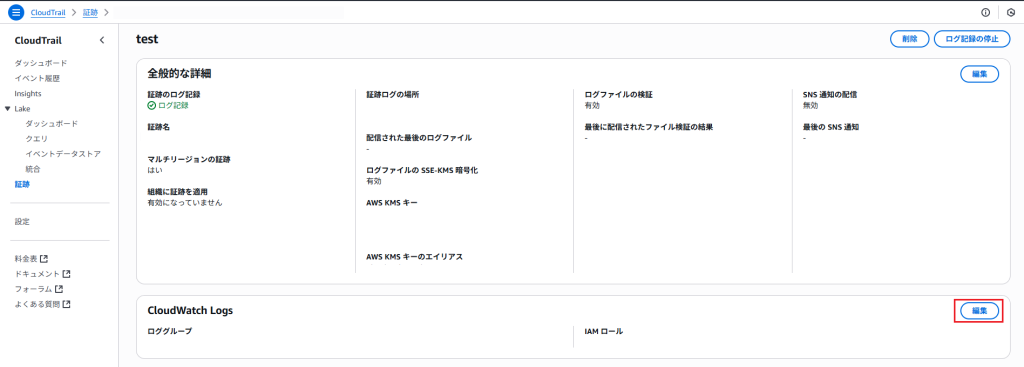Click the info icon in top bar
Image resolution: width=1024 pixels, height=367 pixels.
click(x=985, y=12)
